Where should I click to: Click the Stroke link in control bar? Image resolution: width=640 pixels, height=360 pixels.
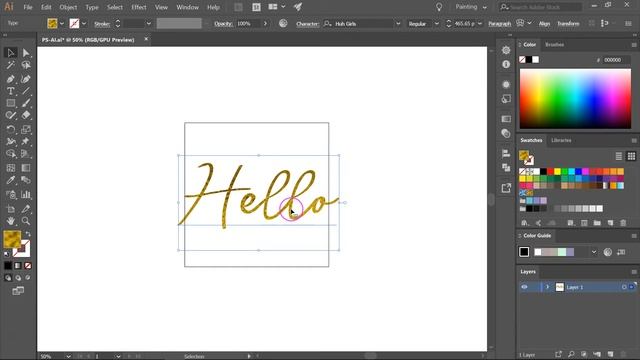102,24
